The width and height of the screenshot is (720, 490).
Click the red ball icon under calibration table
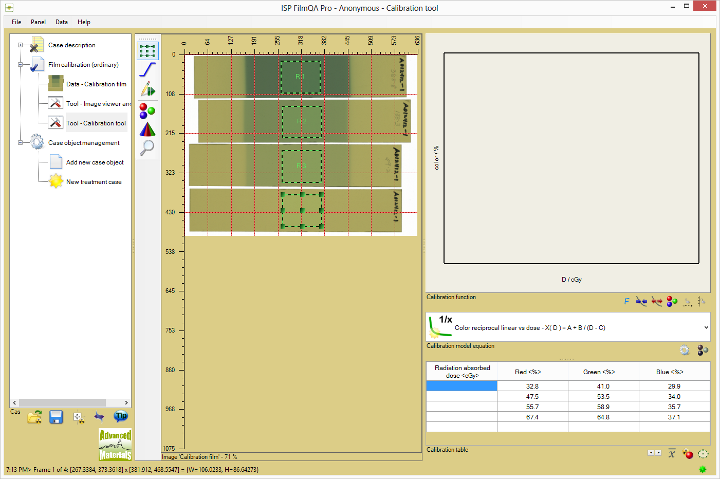click(x=687, y=454)
